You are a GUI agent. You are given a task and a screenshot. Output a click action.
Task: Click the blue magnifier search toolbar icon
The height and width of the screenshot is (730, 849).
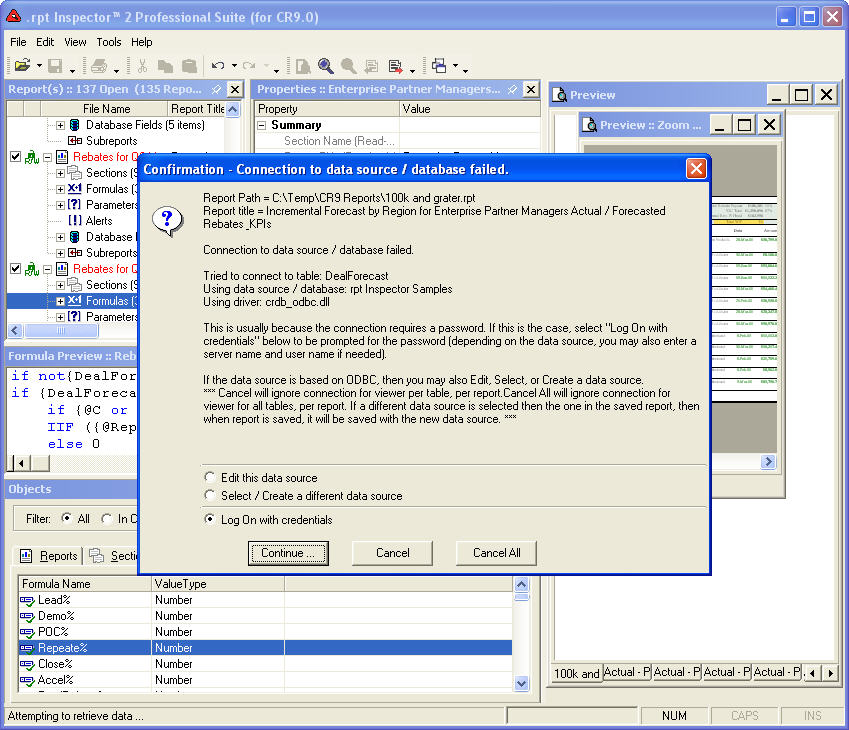pos(325,66)
